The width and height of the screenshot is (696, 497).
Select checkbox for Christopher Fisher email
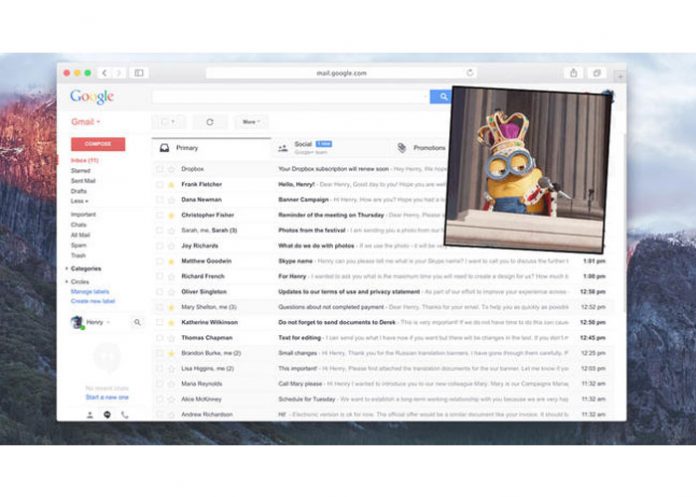(x=160, y=215)
